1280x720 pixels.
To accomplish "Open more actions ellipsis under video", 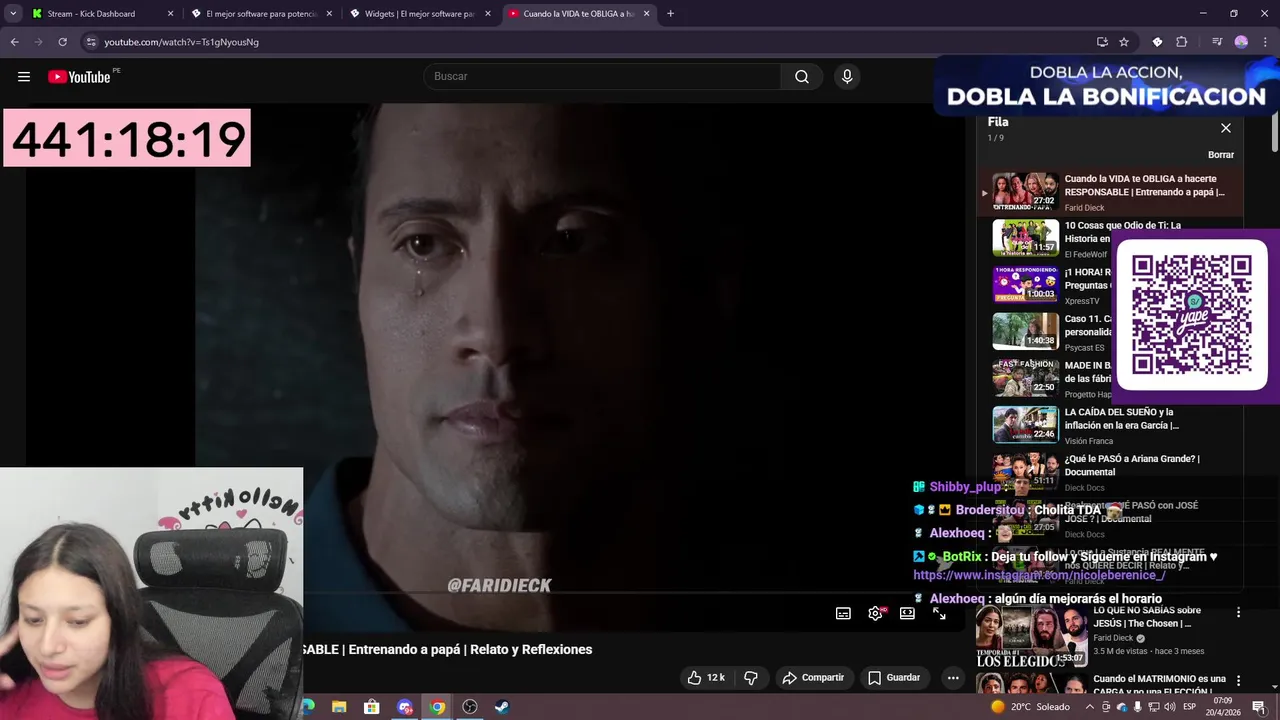I will point(953,678).
